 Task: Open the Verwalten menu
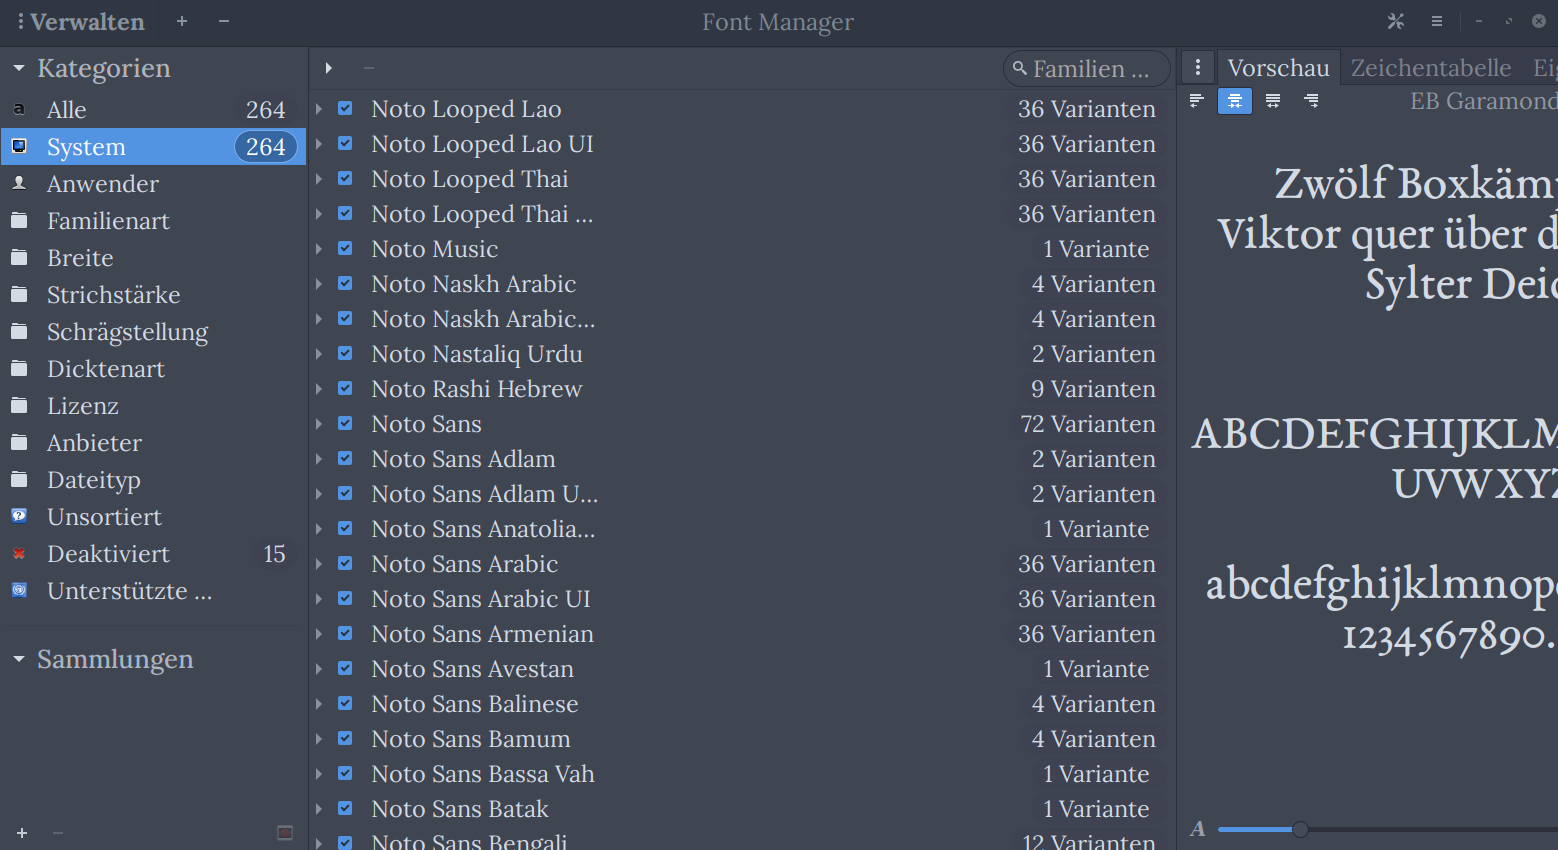click(x=80, y=21)
